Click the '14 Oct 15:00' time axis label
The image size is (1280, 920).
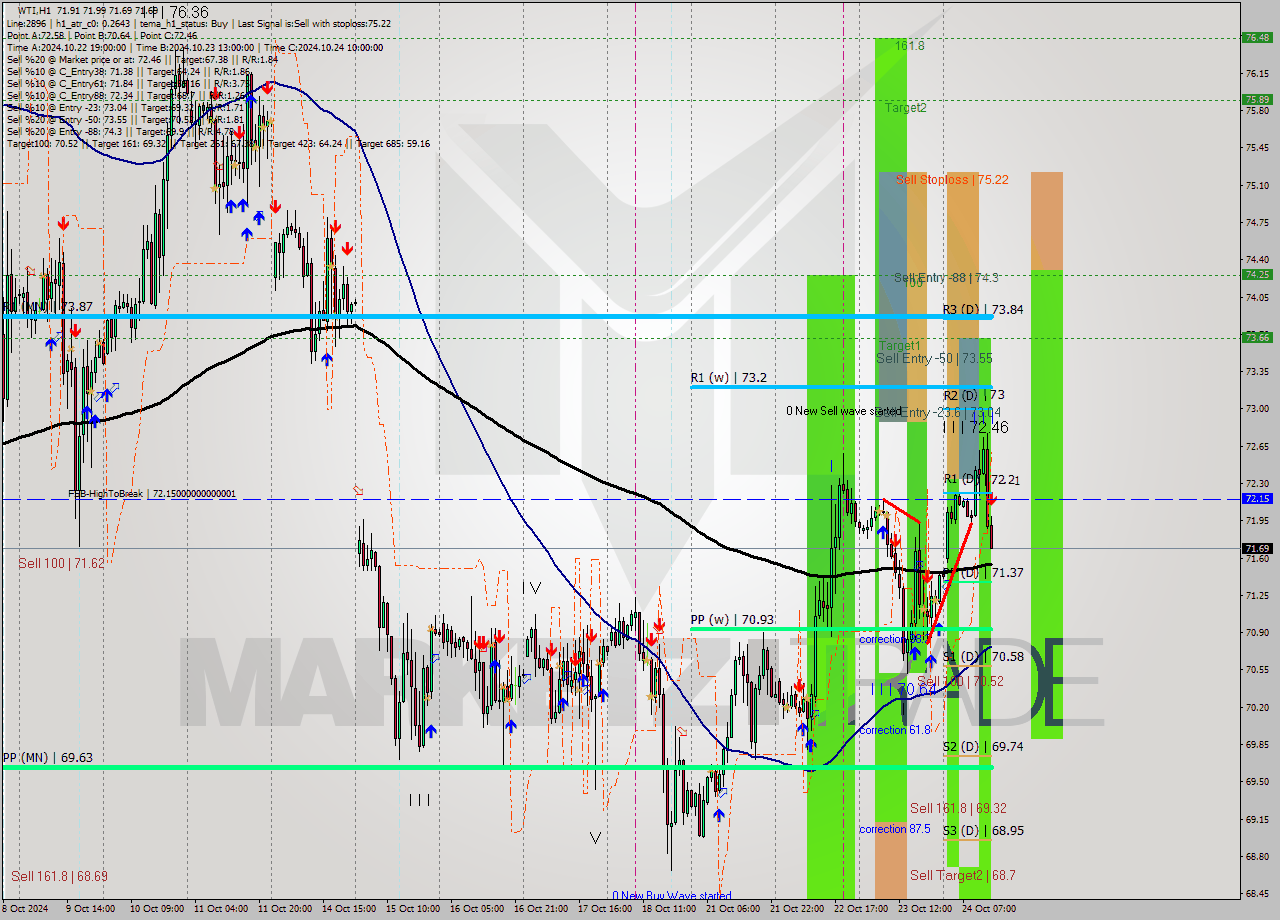pyautogui.click(x=348, y=909)
